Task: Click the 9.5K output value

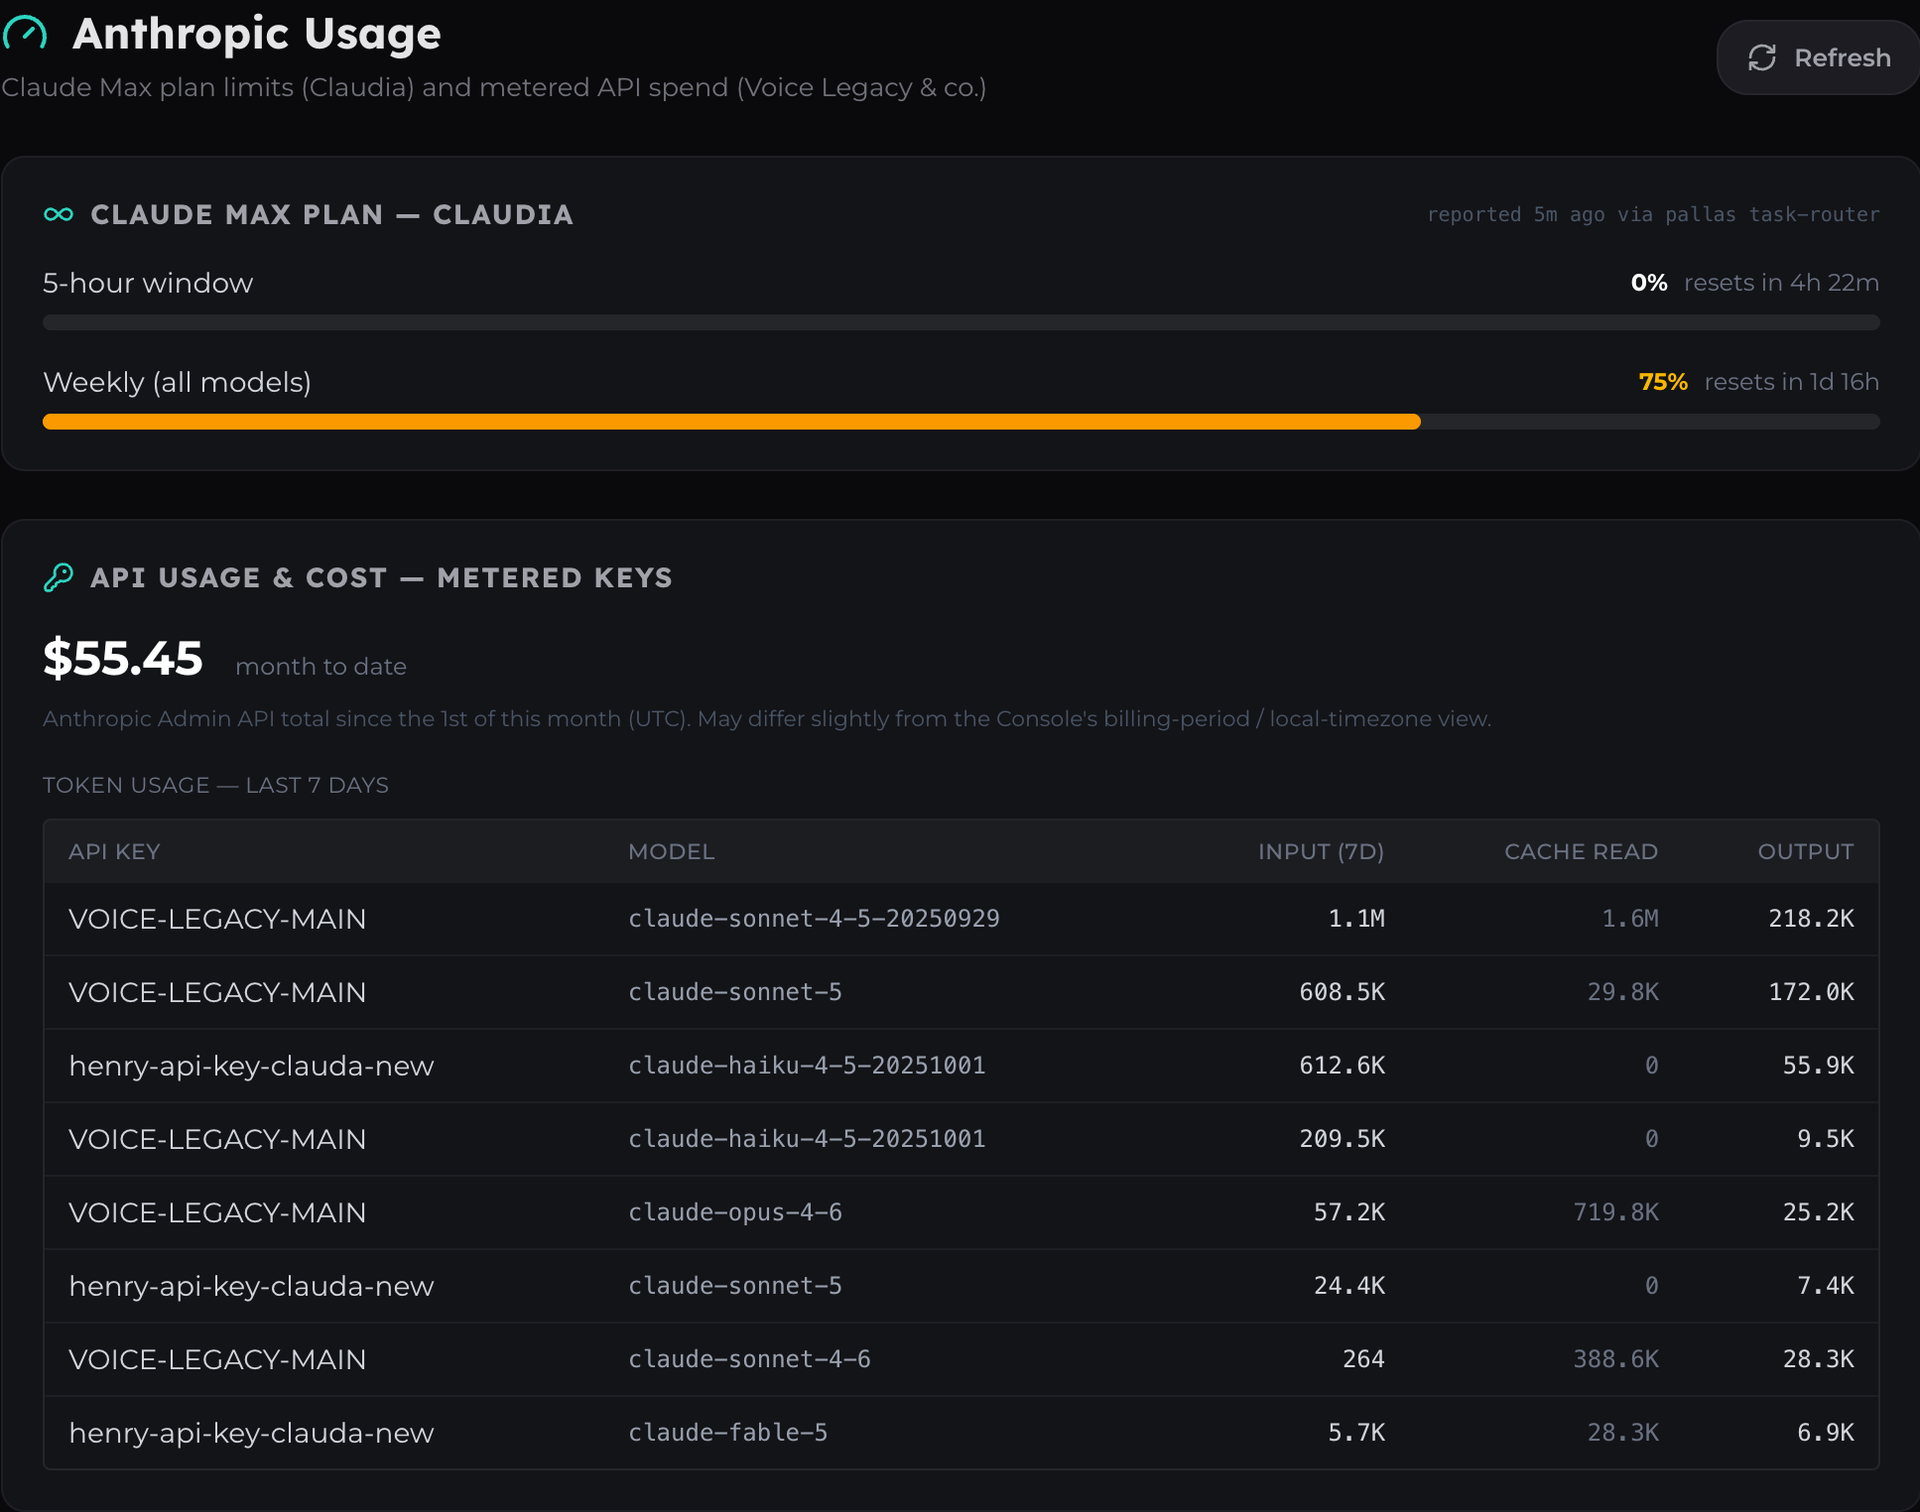Action: pyautogui.click(x=1825, y=1139)
